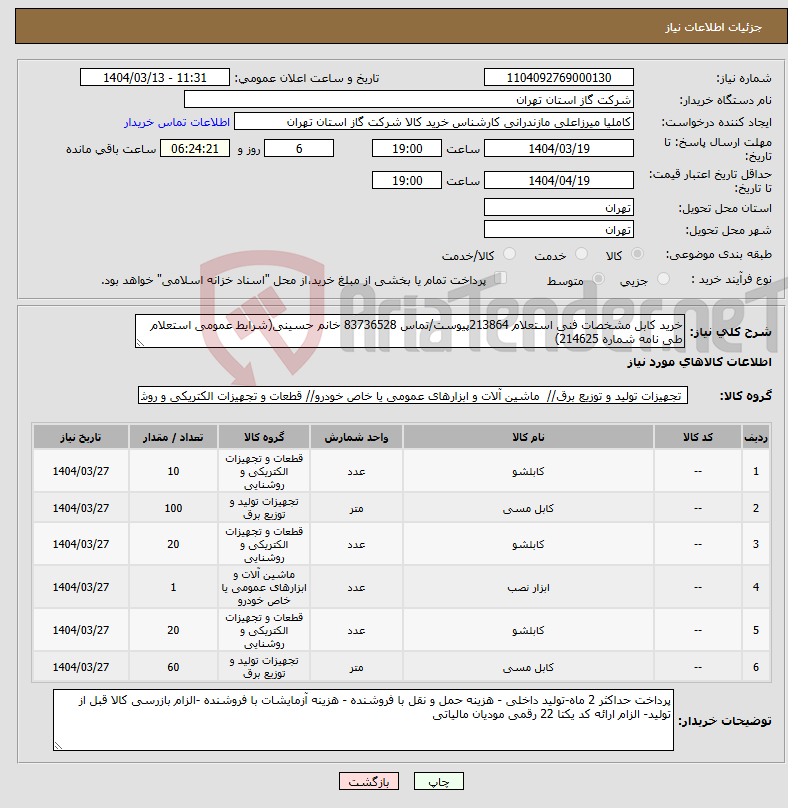Click the تاریخ و ساعت اعلان عمومی field

(x=155, y=78)
